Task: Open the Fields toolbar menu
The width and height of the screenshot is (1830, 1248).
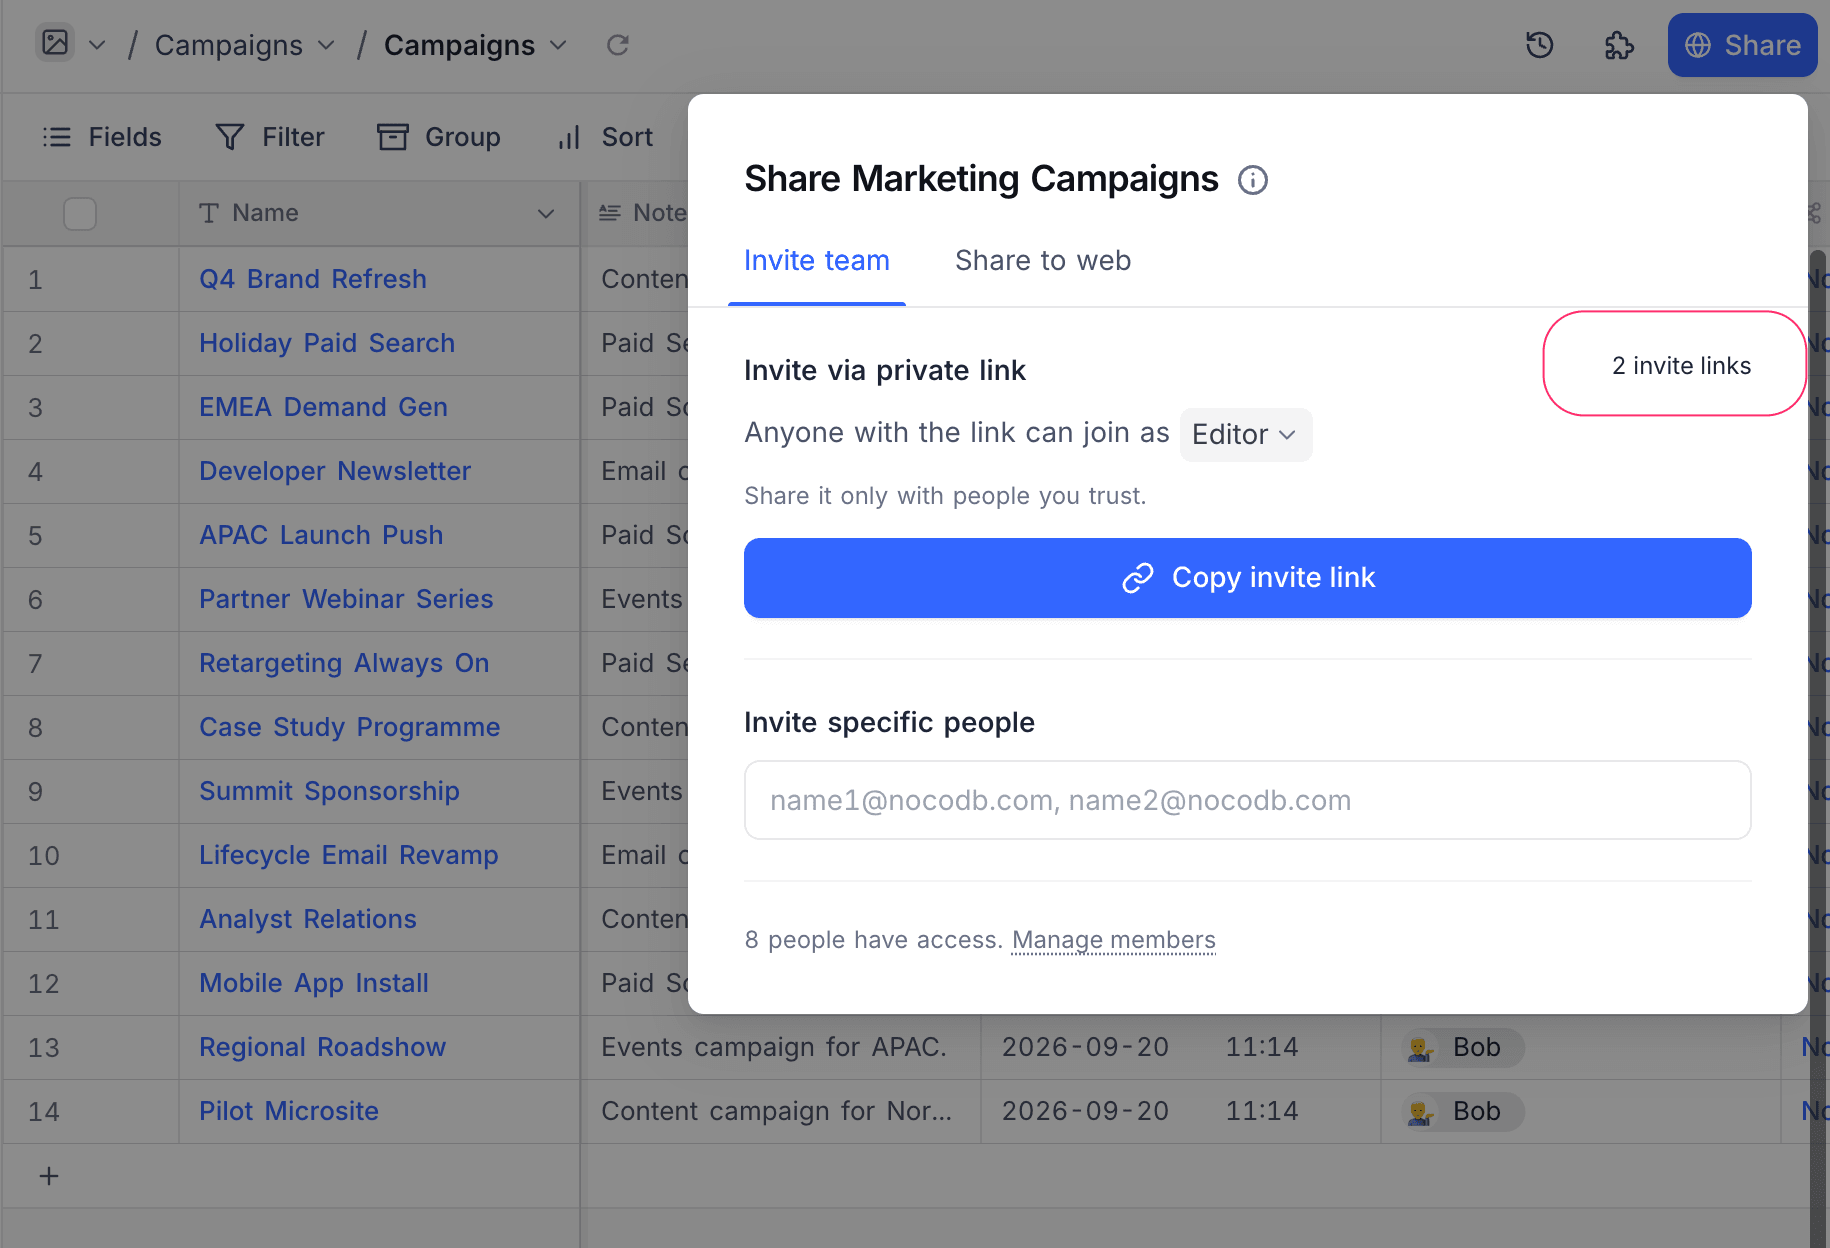Action: click(x=102, y=137)
